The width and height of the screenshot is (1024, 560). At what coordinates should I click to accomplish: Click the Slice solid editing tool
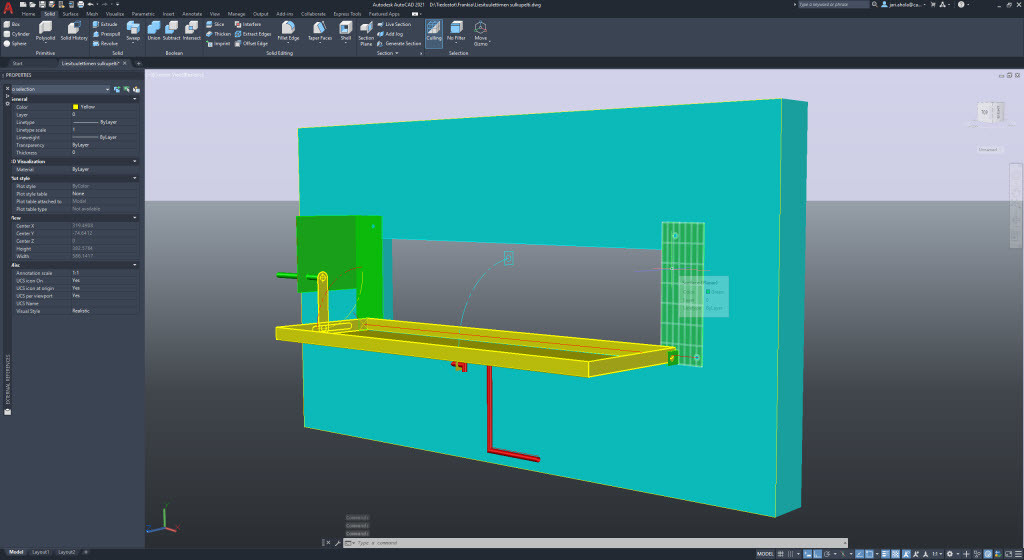(x=216, y=23)
